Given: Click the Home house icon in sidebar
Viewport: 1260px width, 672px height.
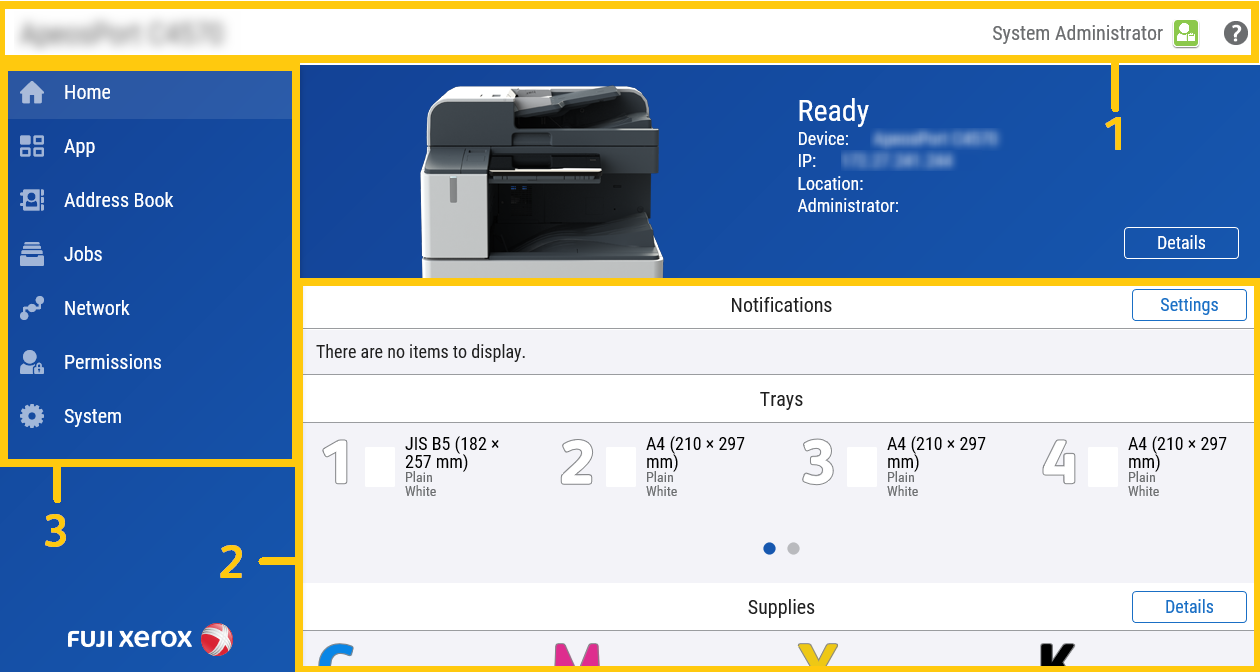Looking at the screenshot, I should [32, 93].
